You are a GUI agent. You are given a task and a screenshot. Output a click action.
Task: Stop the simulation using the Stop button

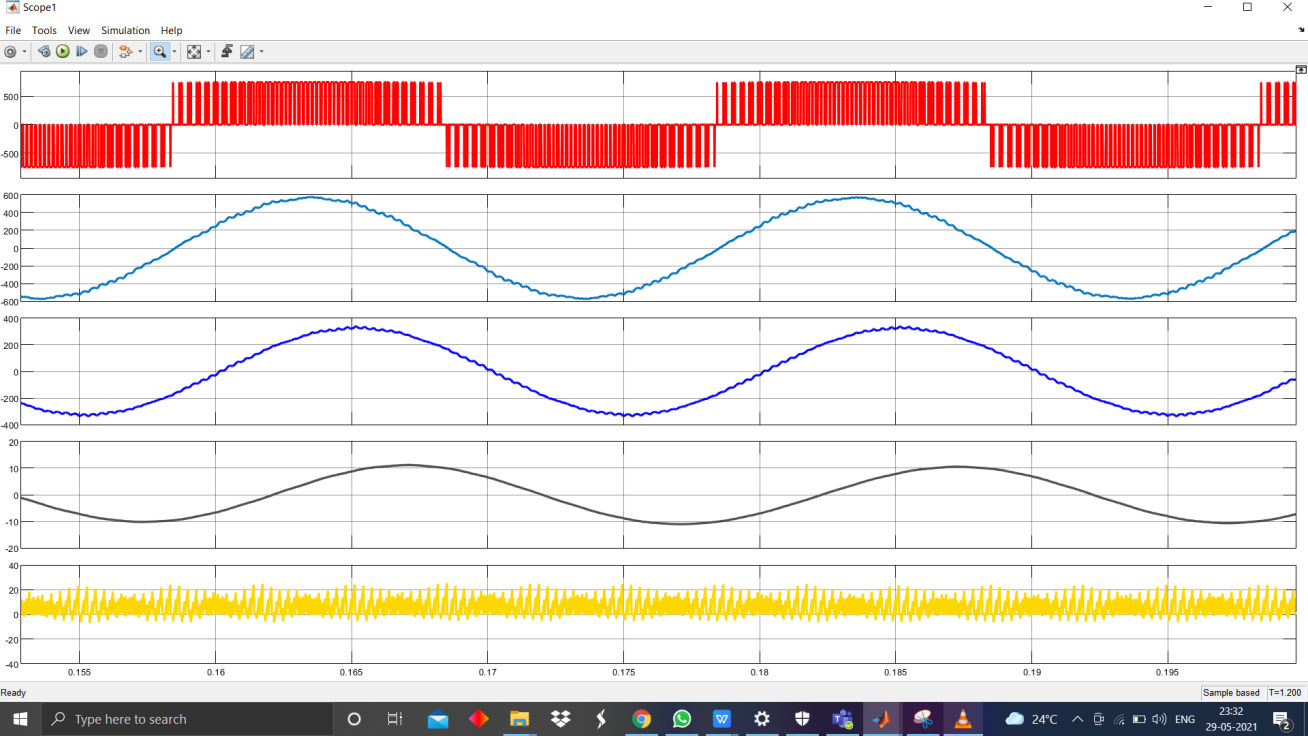[x=101, y=52]
